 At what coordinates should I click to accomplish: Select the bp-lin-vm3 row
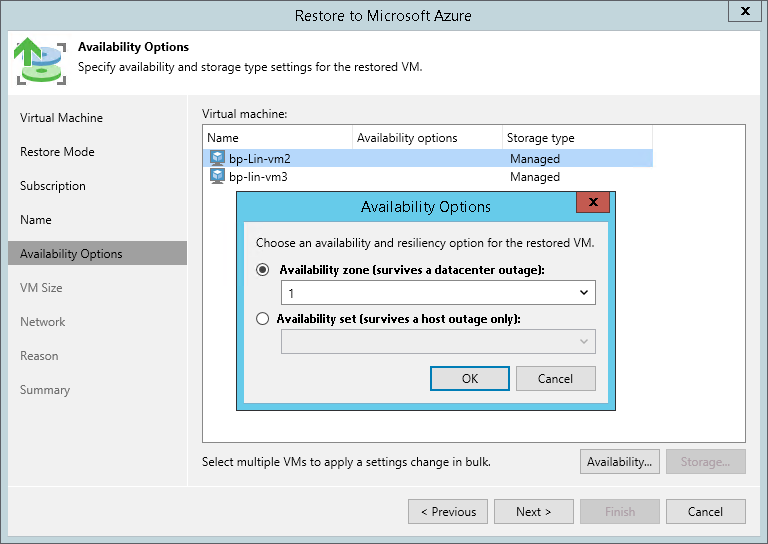pos(428,177)
